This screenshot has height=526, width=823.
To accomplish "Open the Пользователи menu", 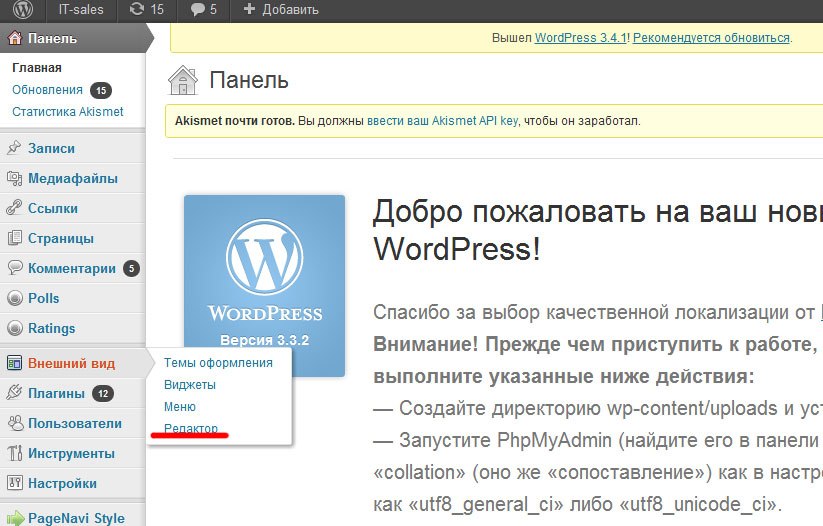I will pos(75,423).
